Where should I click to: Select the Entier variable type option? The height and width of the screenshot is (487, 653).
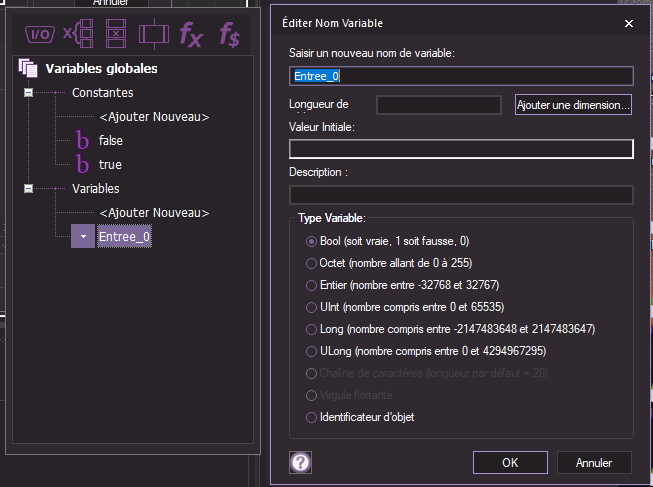[x=311, y=285]
